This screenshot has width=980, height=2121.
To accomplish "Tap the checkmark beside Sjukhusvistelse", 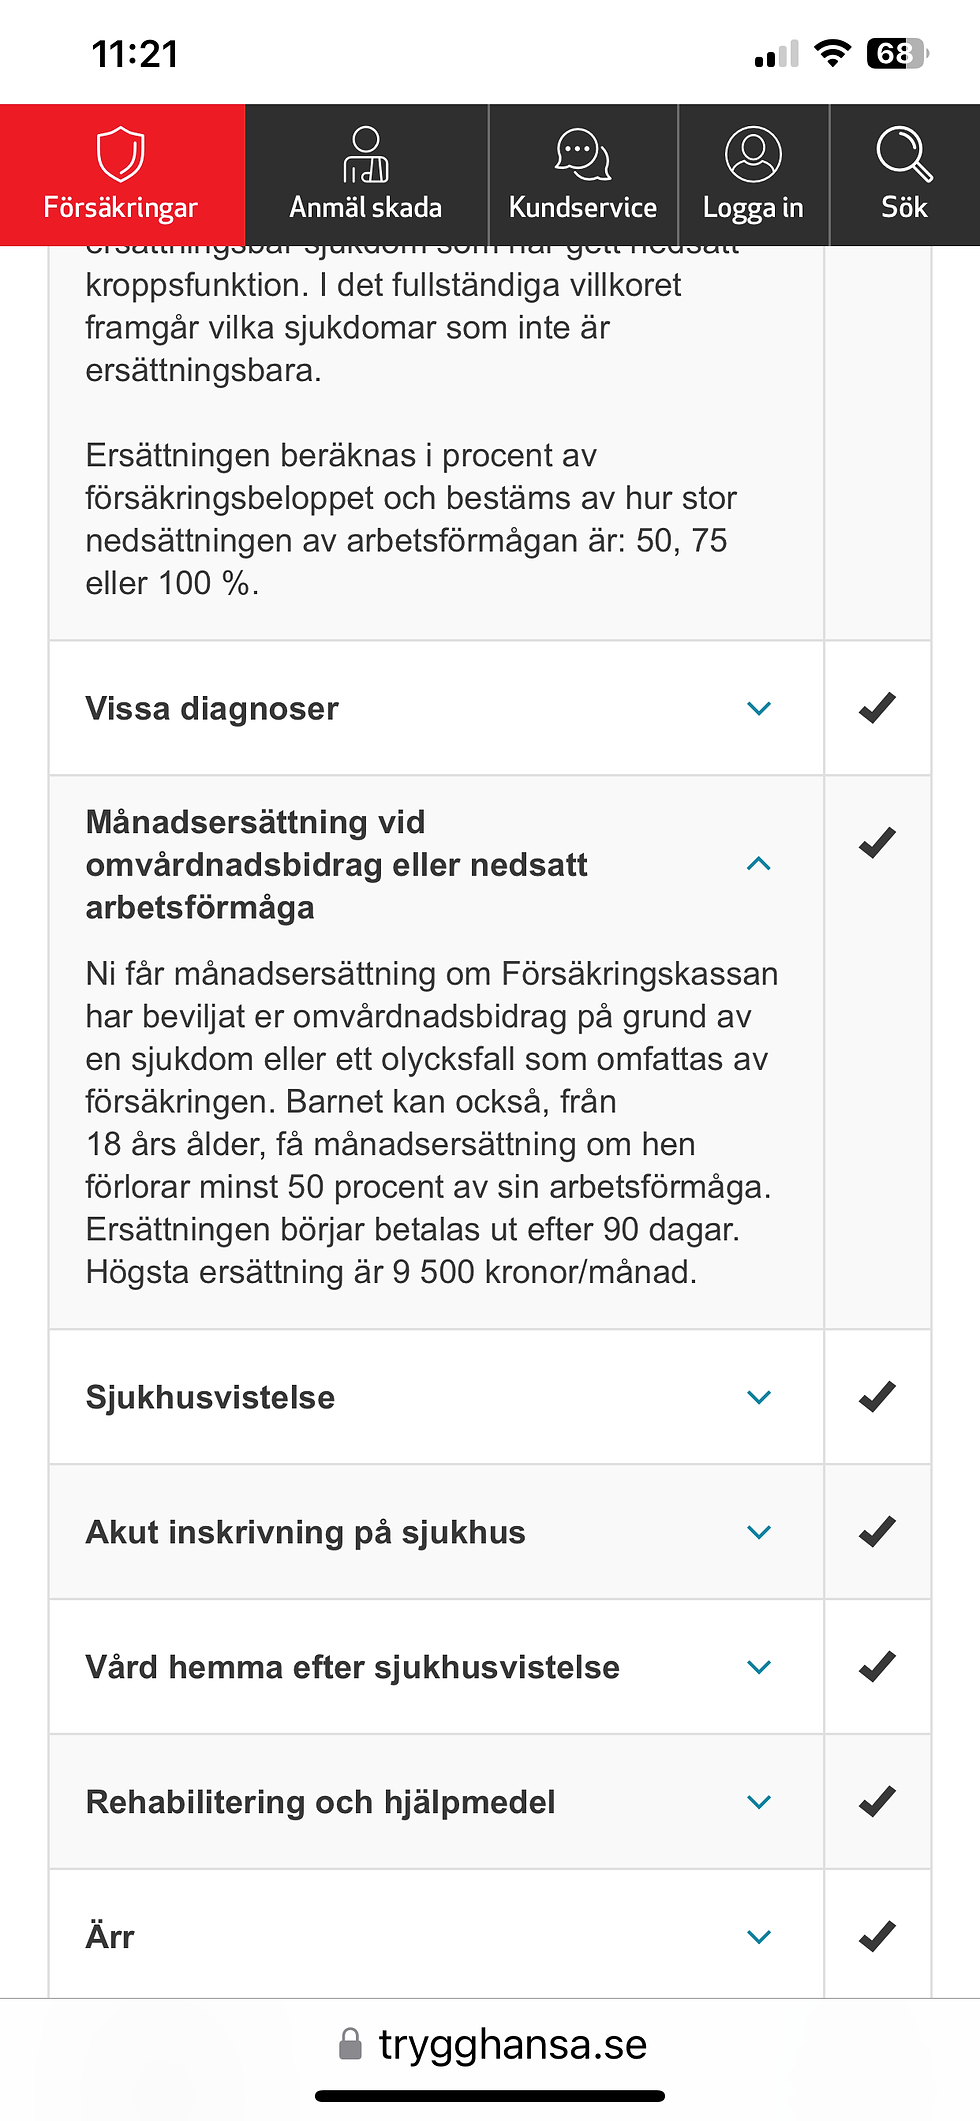I will [x=877, y=1397].
